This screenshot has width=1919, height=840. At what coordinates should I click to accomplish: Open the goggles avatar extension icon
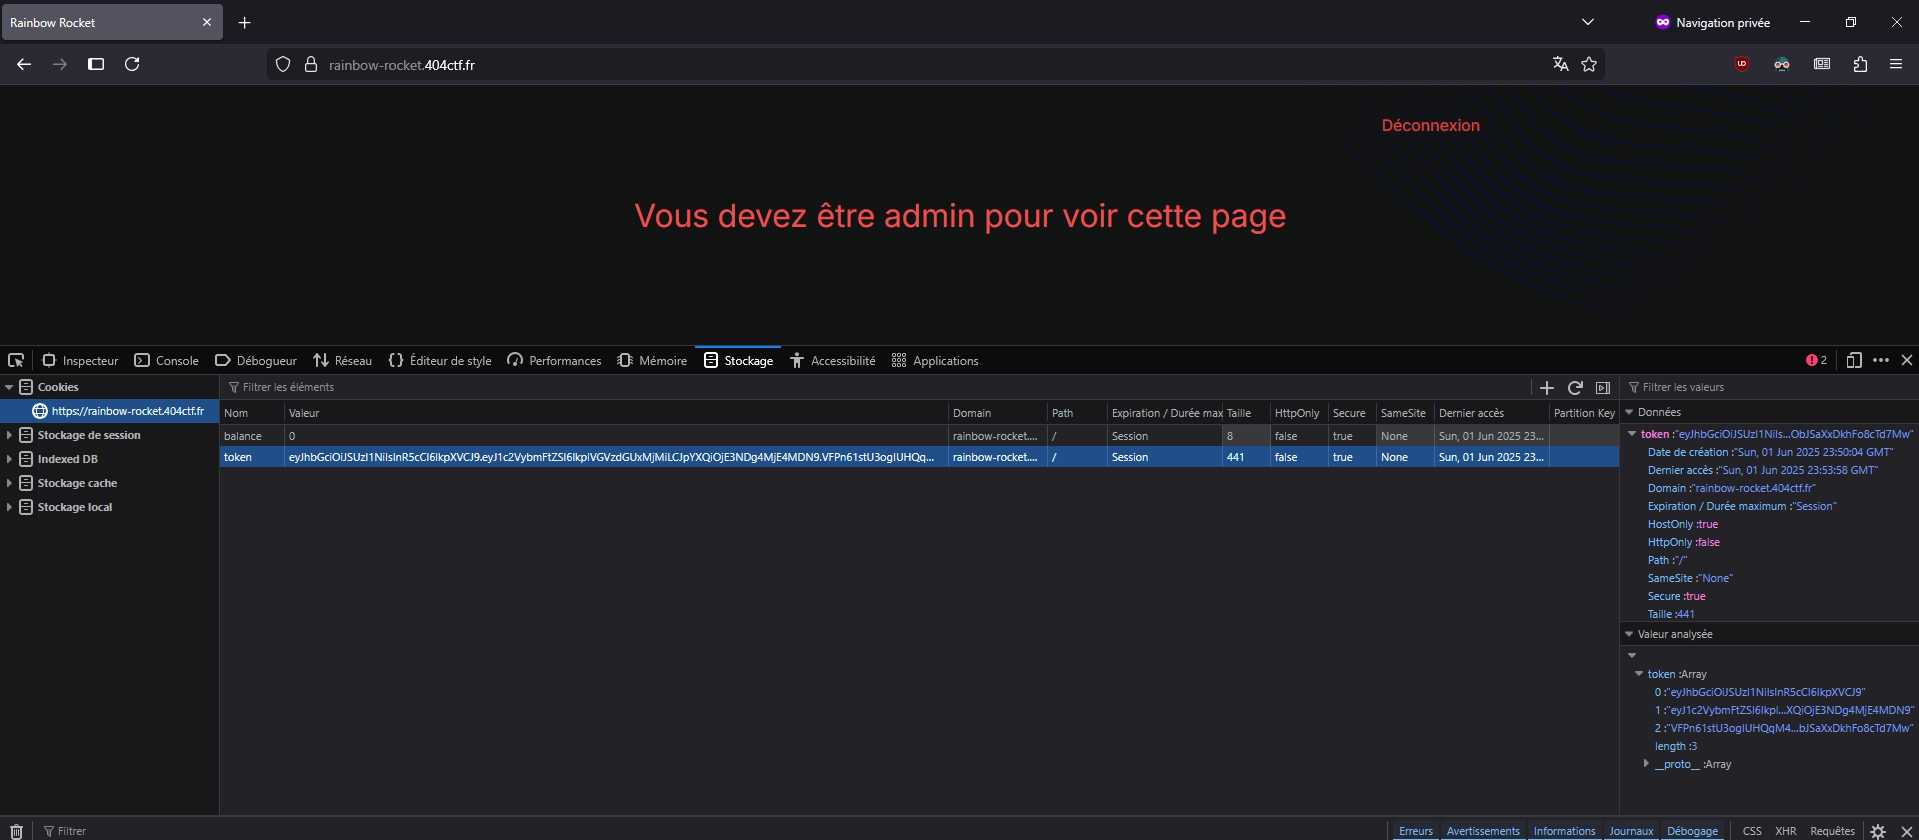[x=1782, y=64]
